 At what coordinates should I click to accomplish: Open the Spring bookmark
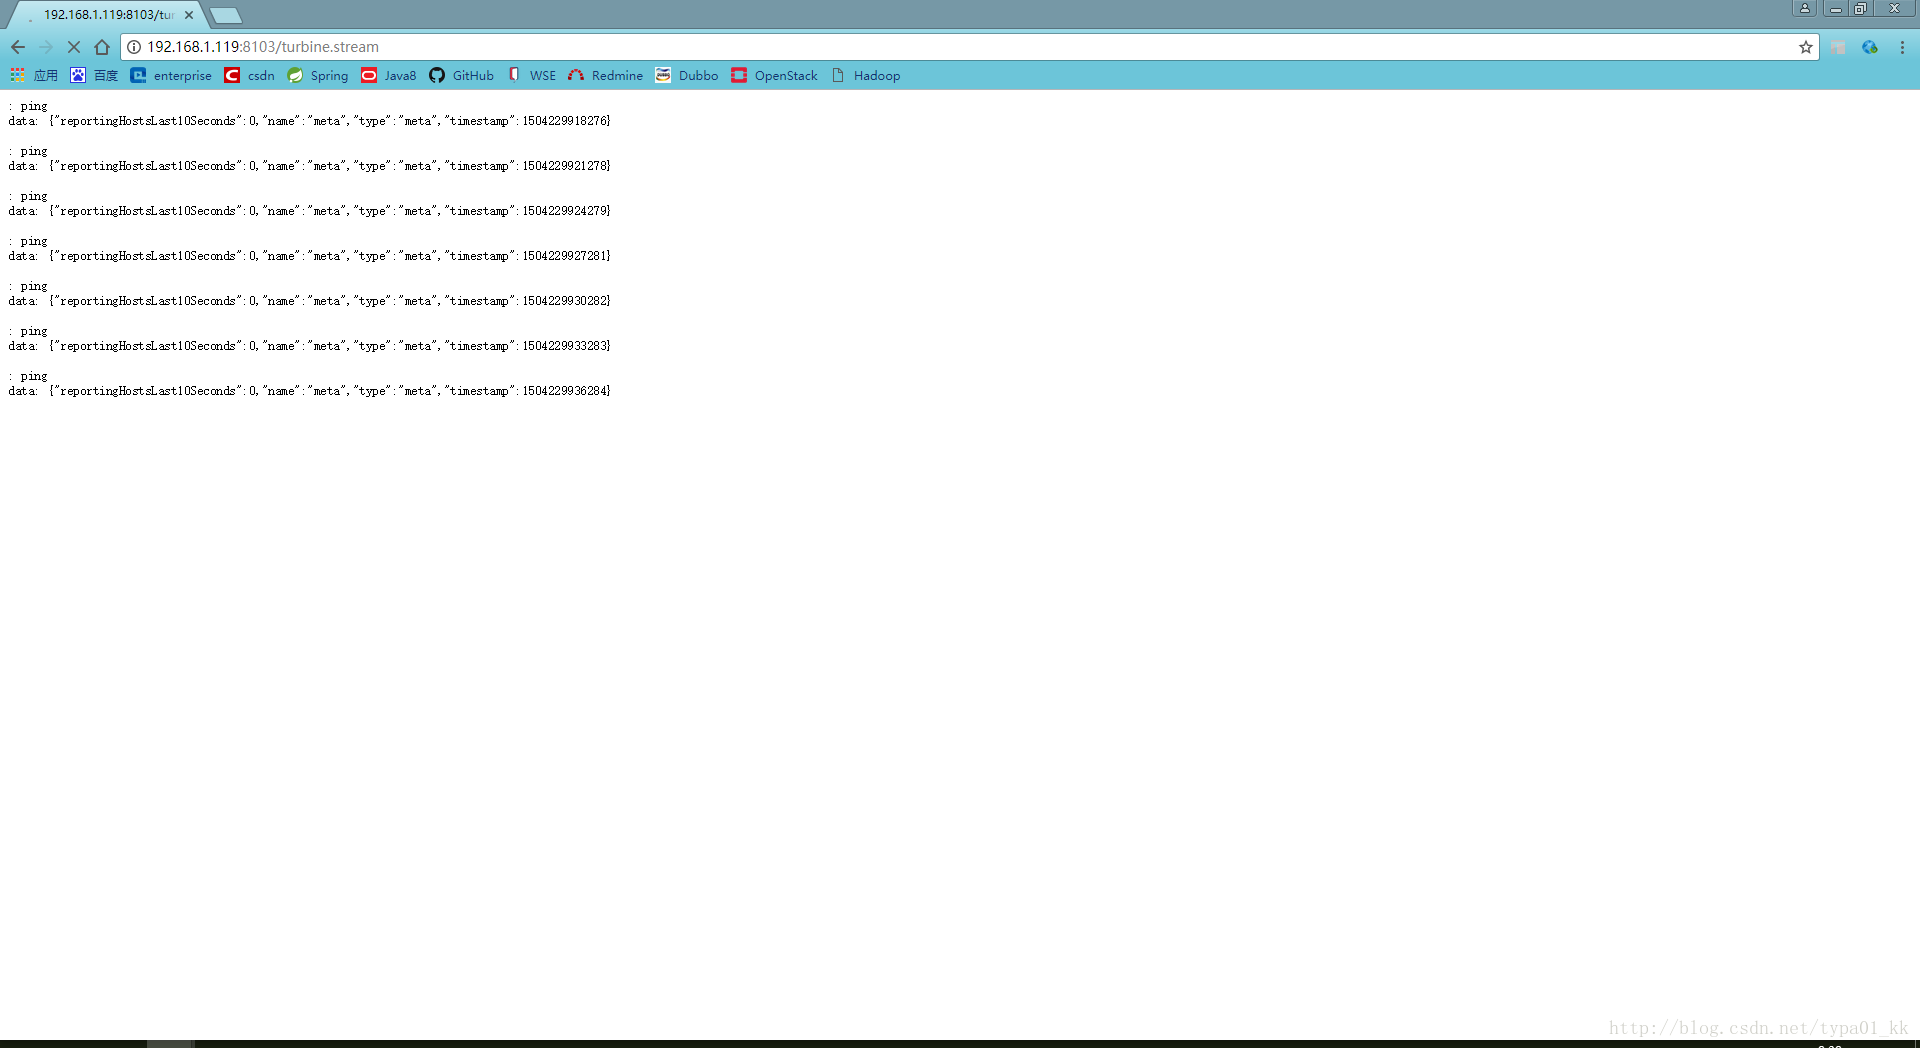tap(318, 75)
